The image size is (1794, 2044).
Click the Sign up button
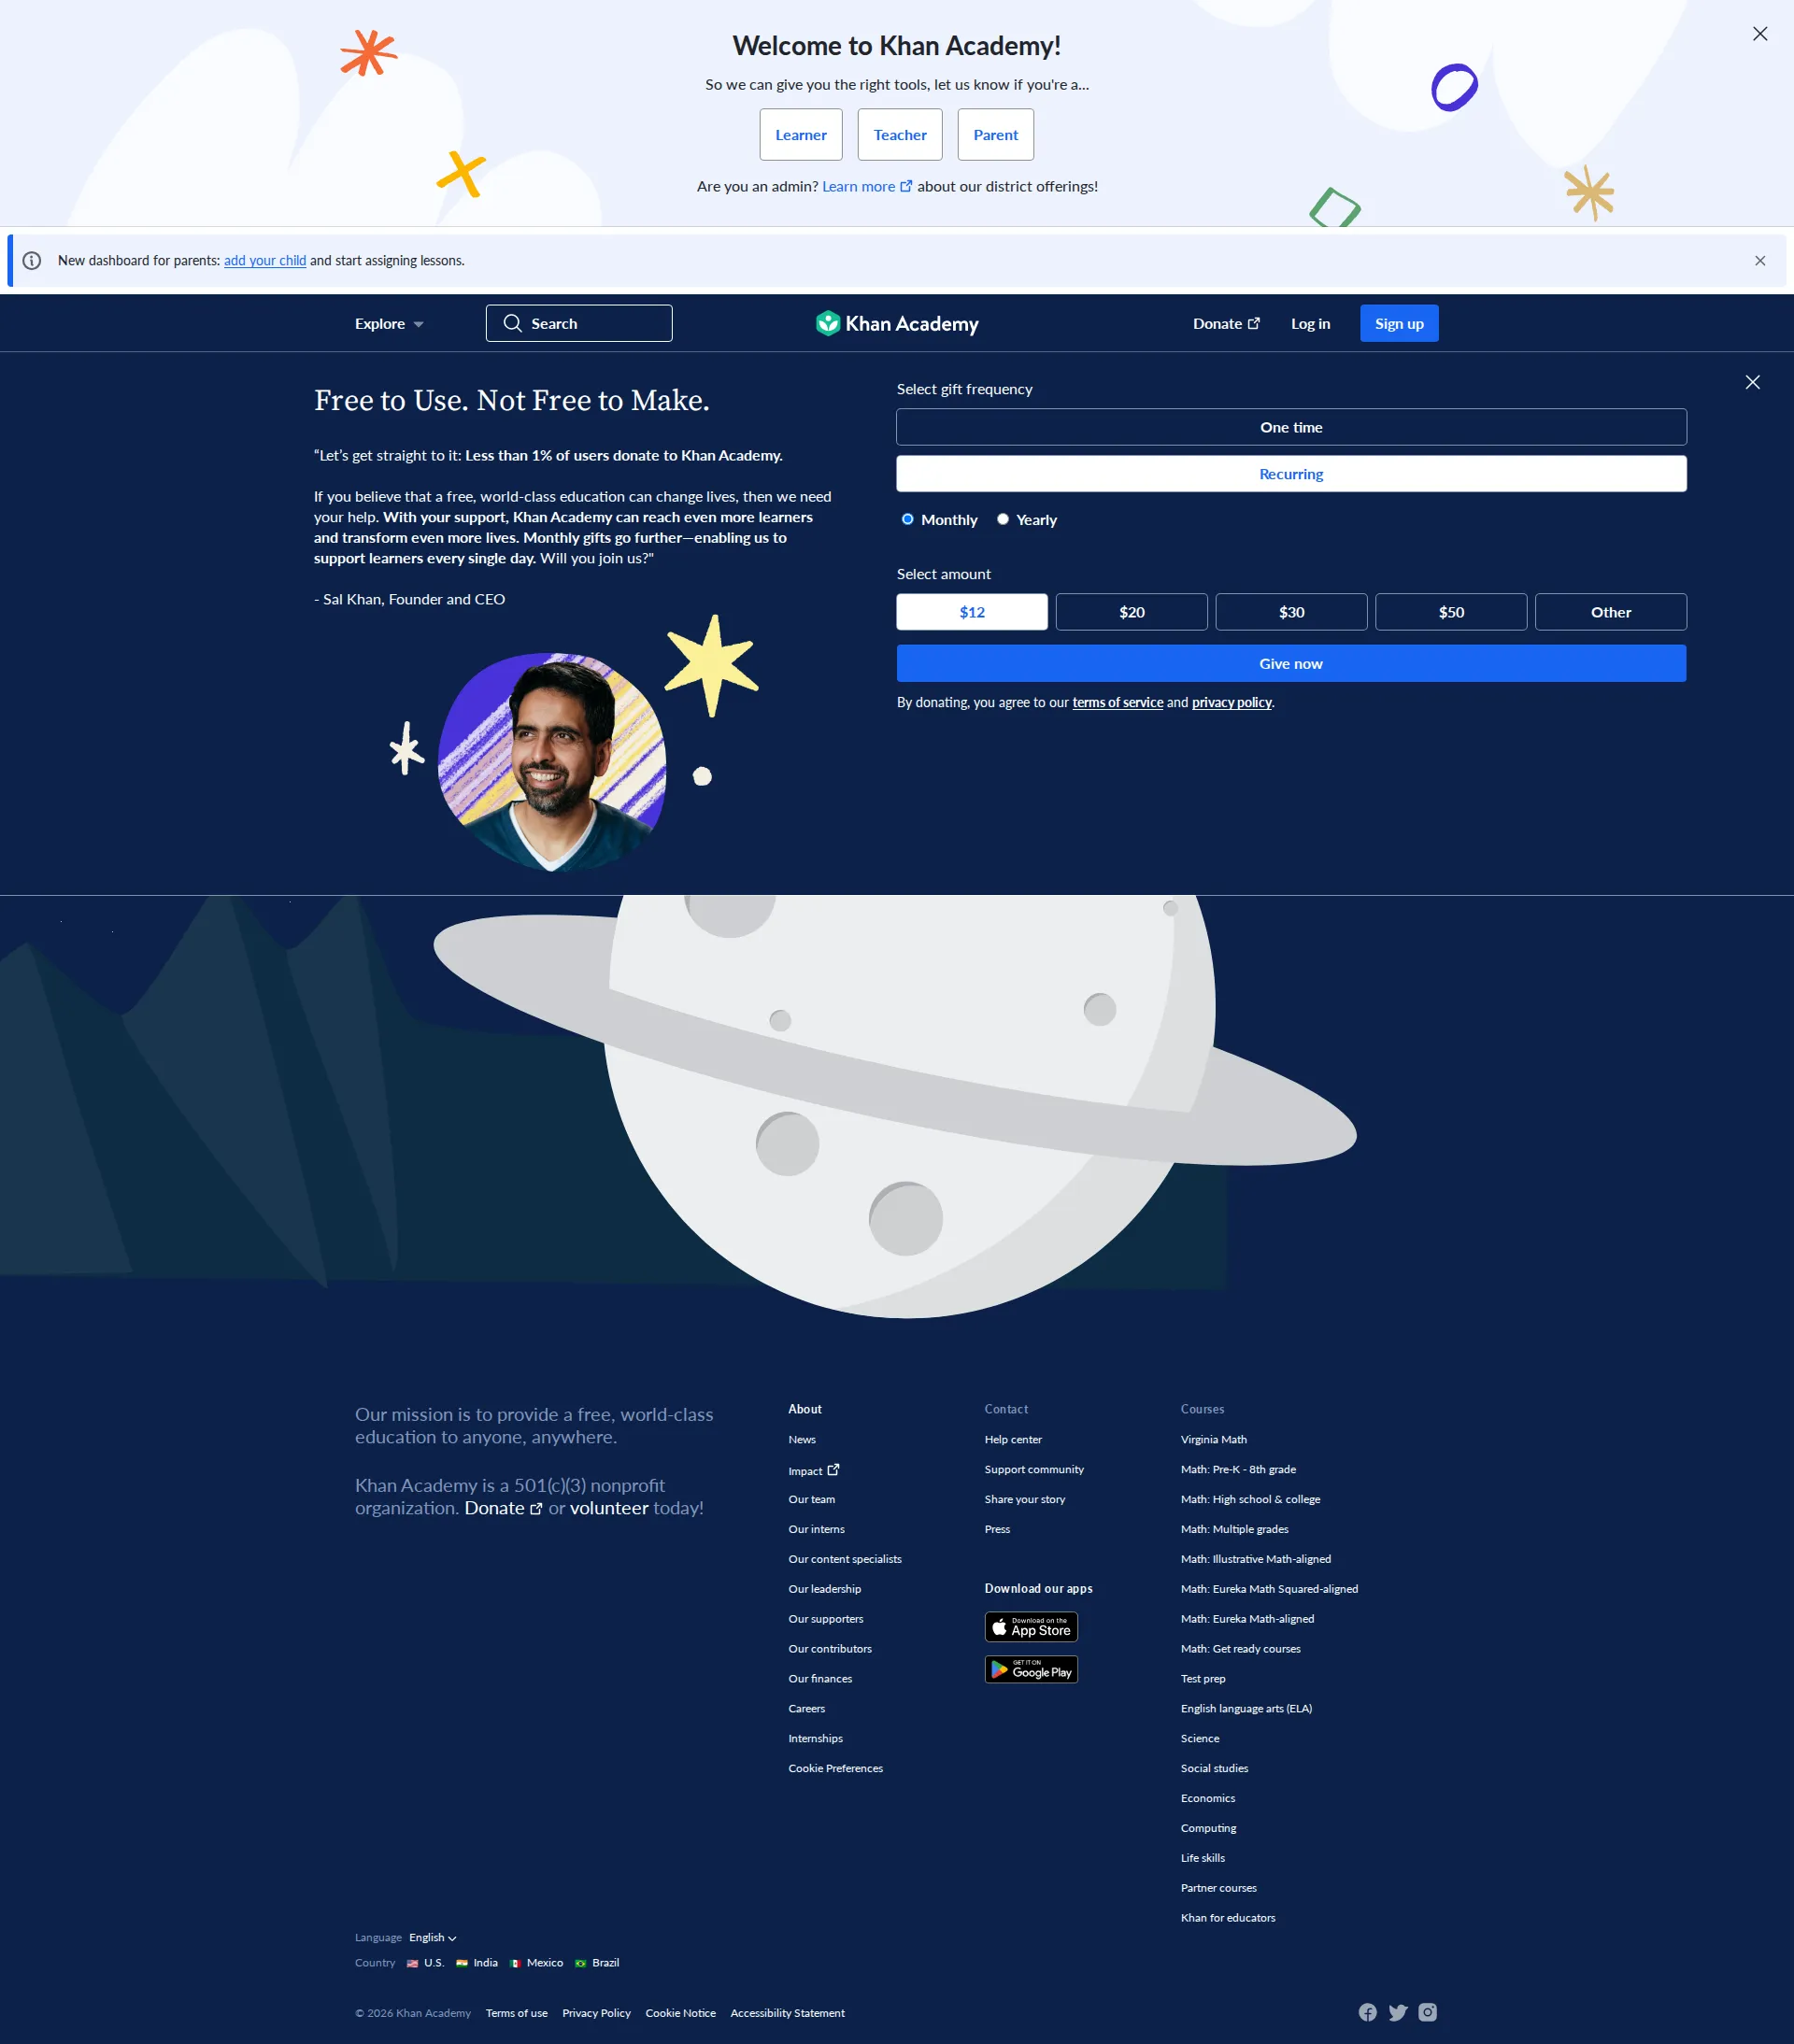pos(1399,324)
